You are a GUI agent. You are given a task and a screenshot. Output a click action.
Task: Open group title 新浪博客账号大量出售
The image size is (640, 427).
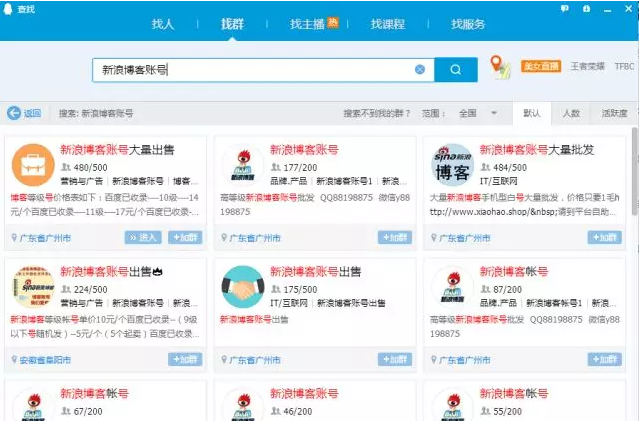click(118, 150)
